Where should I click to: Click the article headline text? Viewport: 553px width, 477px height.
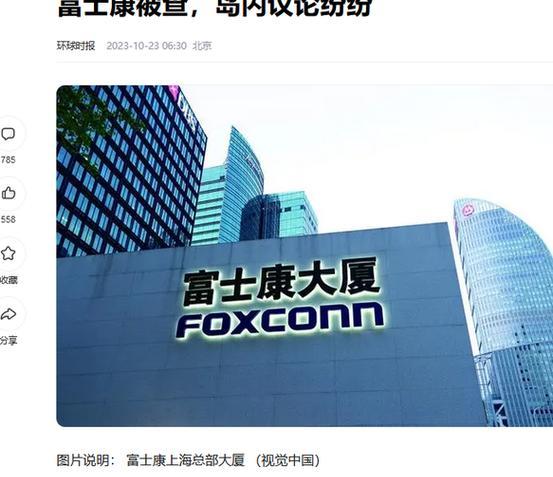(214, 9)
